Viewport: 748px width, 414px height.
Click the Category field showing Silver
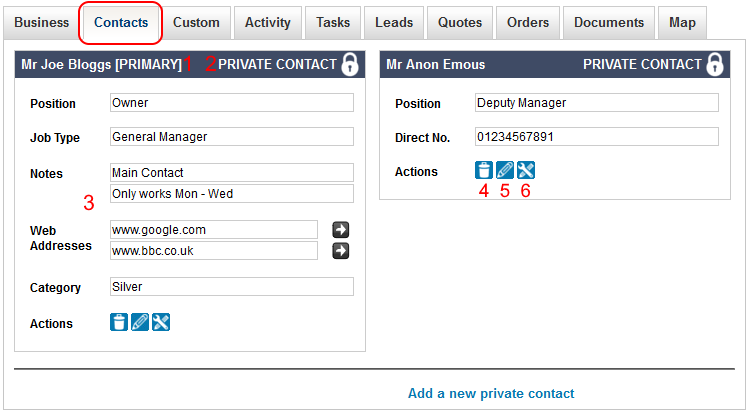pyautogui.click(x=231, y=287)
